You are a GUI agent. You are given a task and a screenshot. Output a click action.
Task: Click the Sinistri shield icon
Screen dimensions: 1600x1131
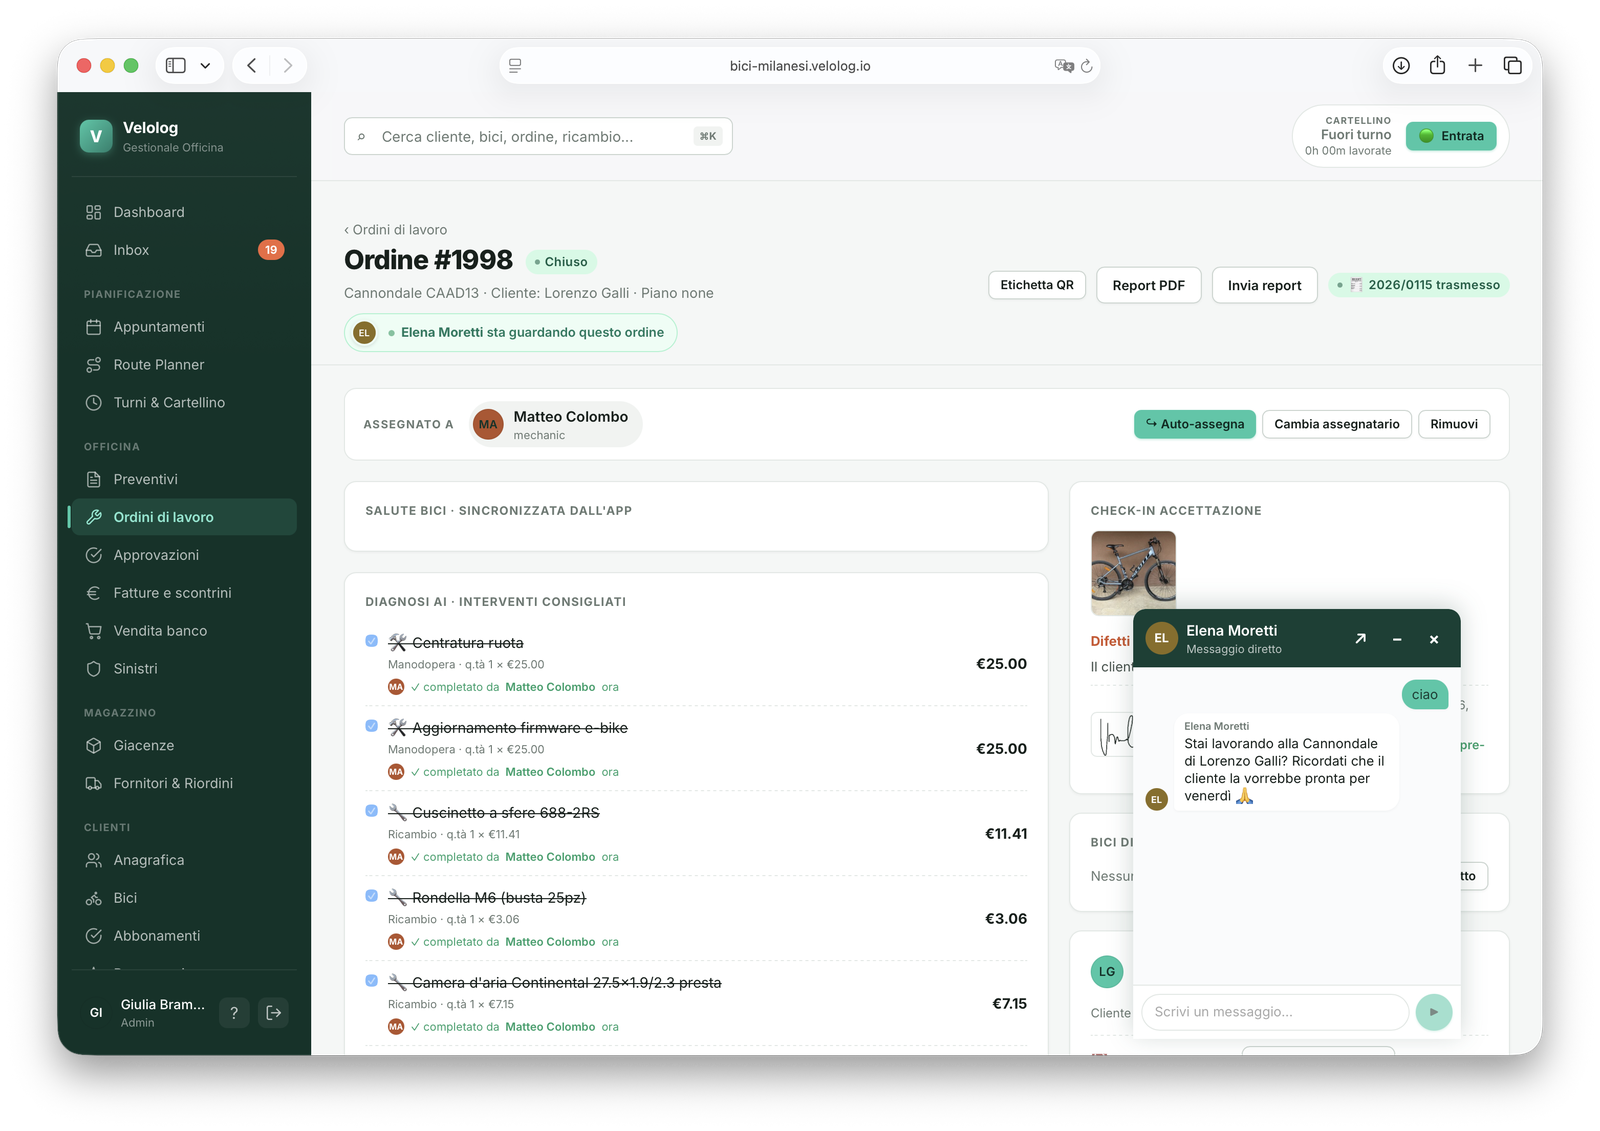pos(94,669)
